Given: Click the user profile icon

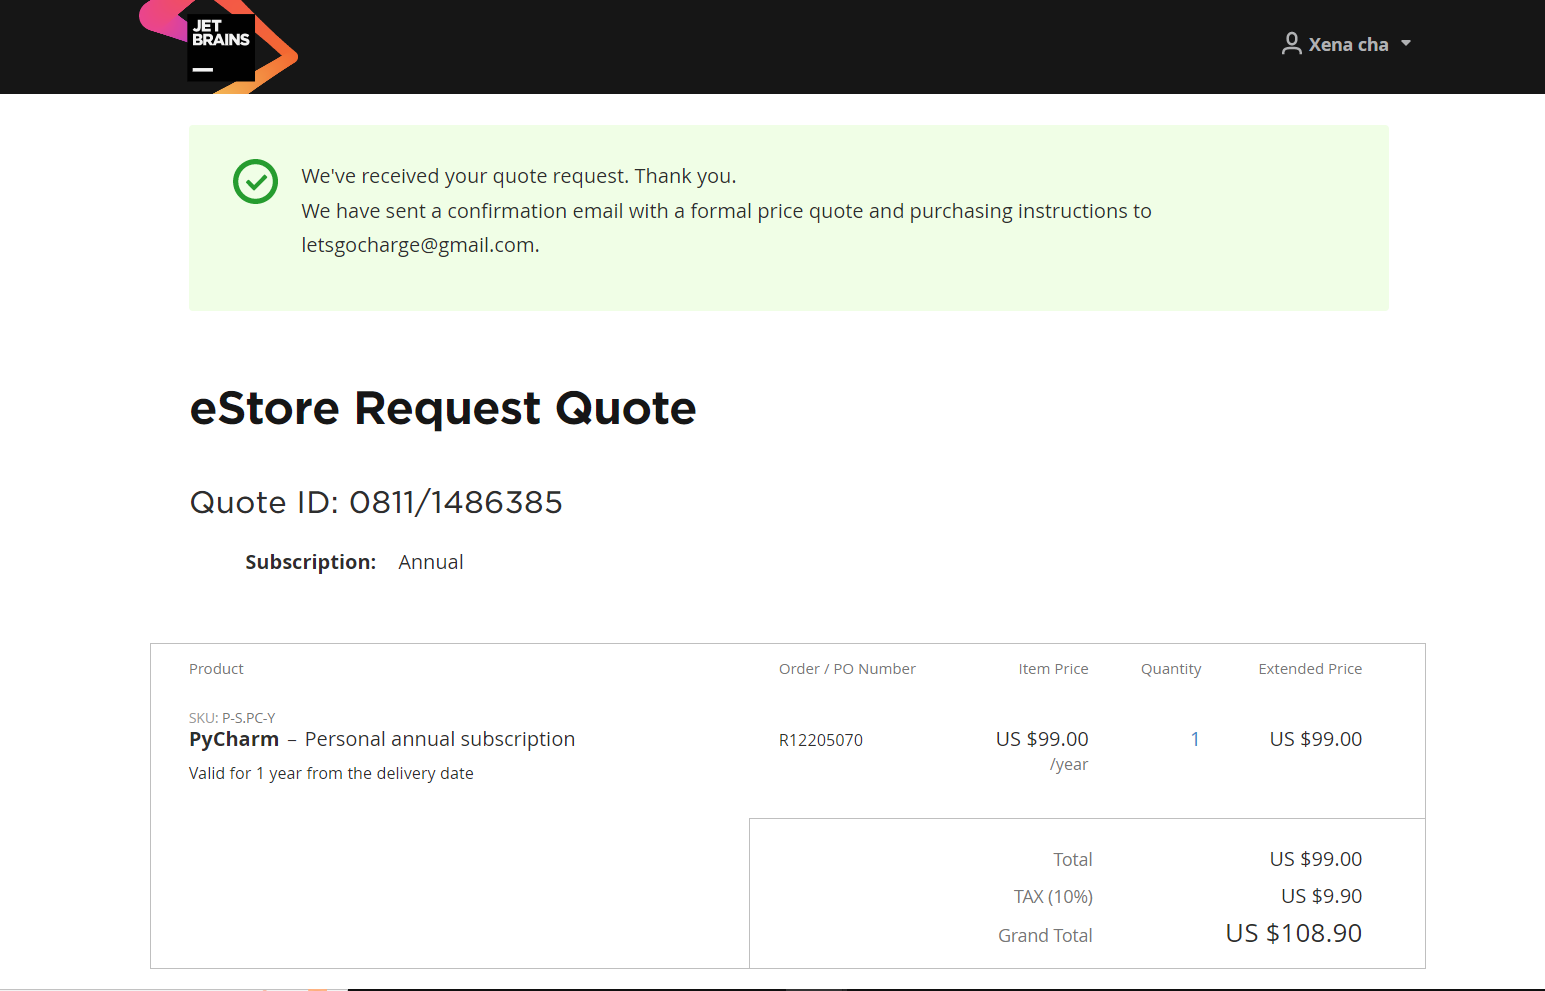Looking at the screenshot, I should 1292,44.
